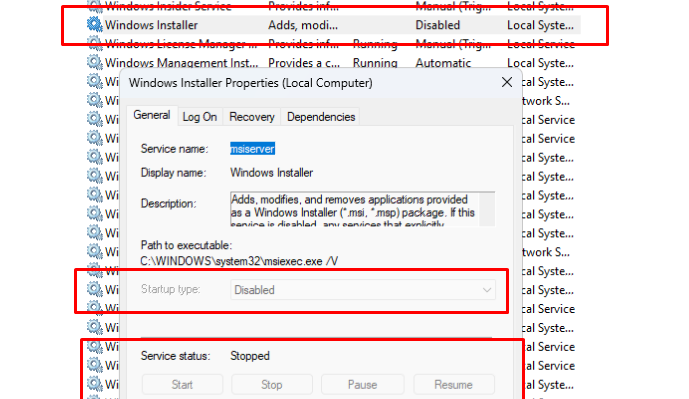Image resolution: width=689 pixels, height=399 pixels.
Task: Select the Windows Installer service row
Action: pos(334,25)
